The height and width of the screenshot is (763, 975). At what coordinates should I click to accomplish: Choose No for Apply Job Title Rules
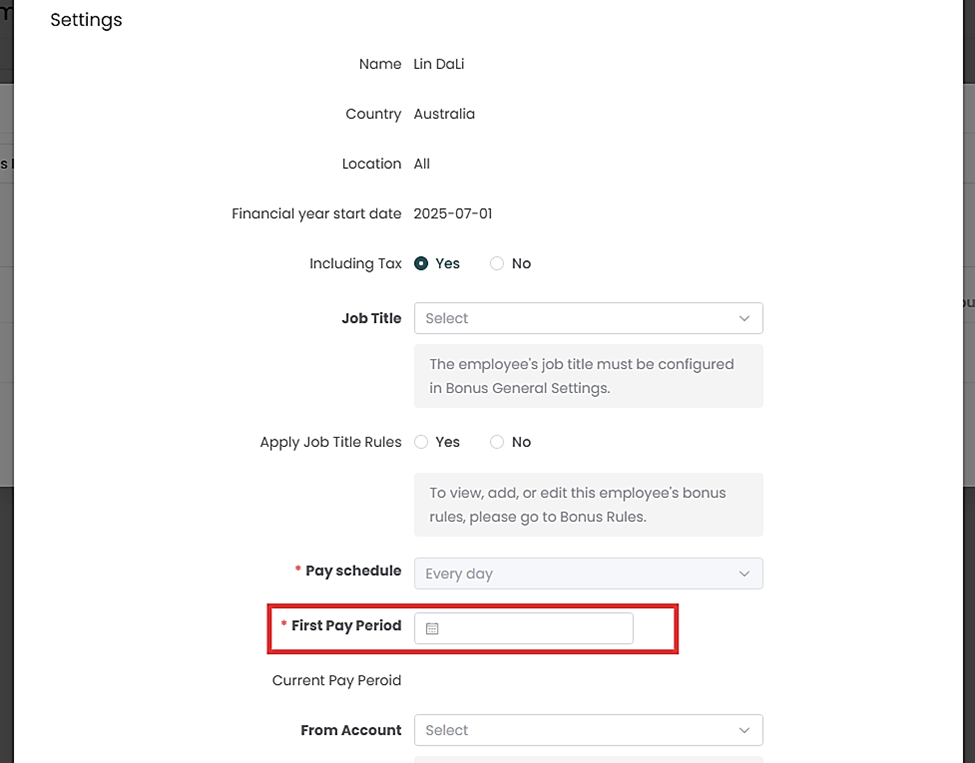497,442
